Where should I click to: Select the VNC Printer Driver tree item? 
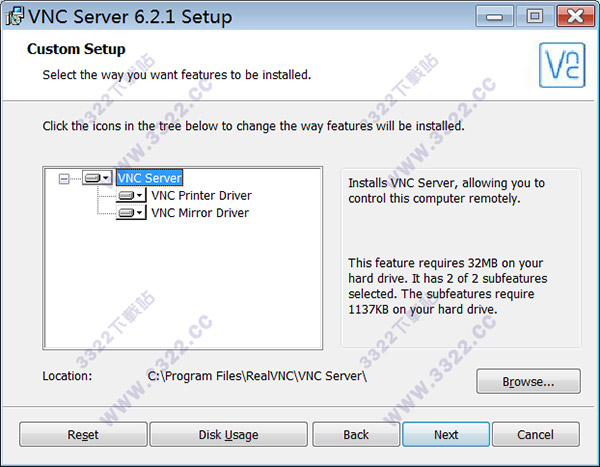tap(201, 196)
